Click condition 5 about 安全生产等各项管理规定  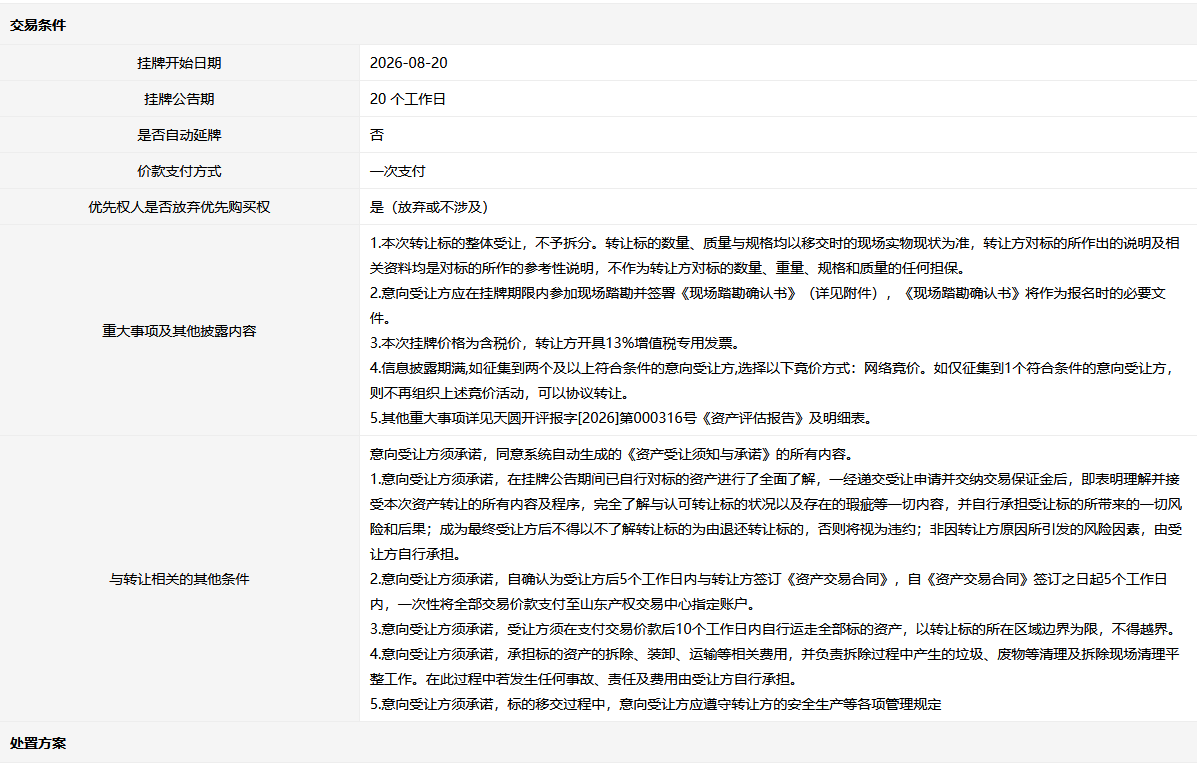tap(656, 703)
